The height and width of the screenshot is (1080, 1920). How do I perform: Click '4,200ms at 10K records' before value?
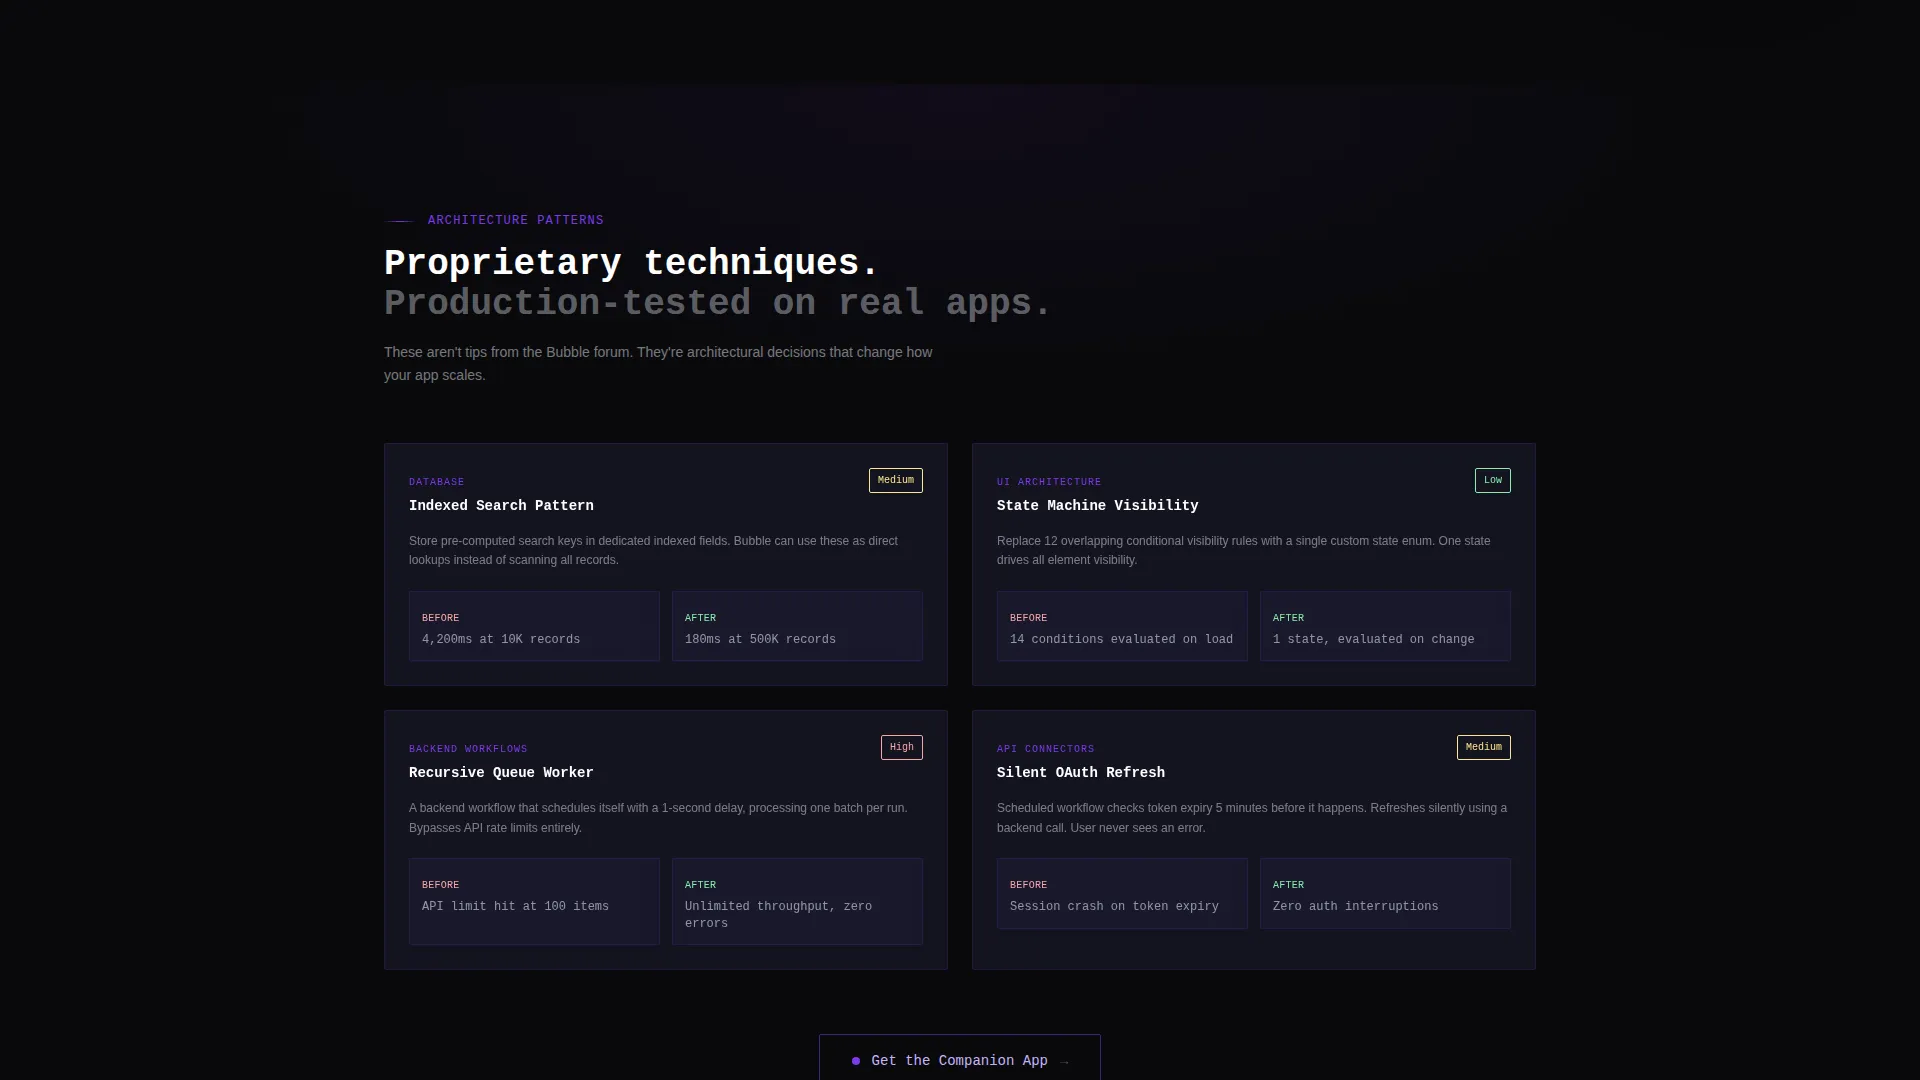(x=500, y=640)
